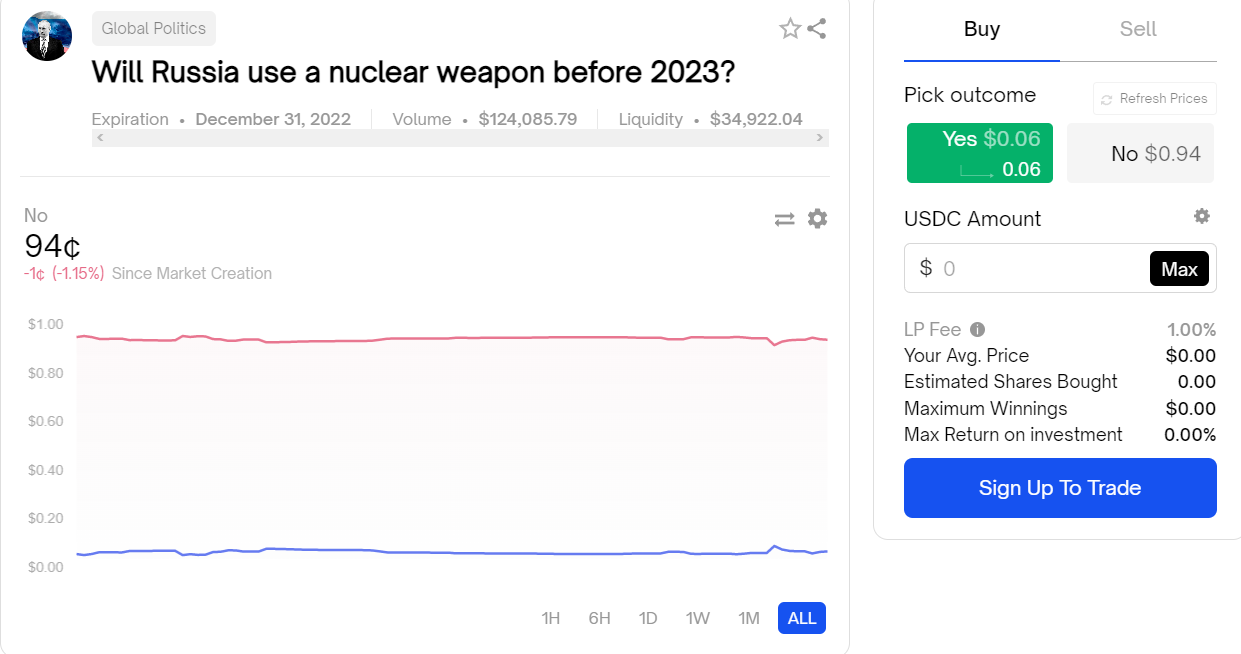The image size is (1241, 654).
Task: Click Sign Up To Trade
Action: pos(1060,488)
